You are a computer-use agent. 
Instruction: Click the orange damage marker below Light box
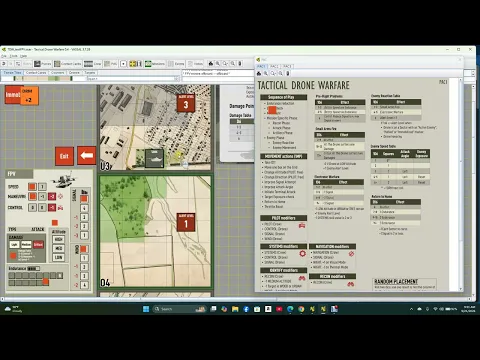click(x=13, y=256)
